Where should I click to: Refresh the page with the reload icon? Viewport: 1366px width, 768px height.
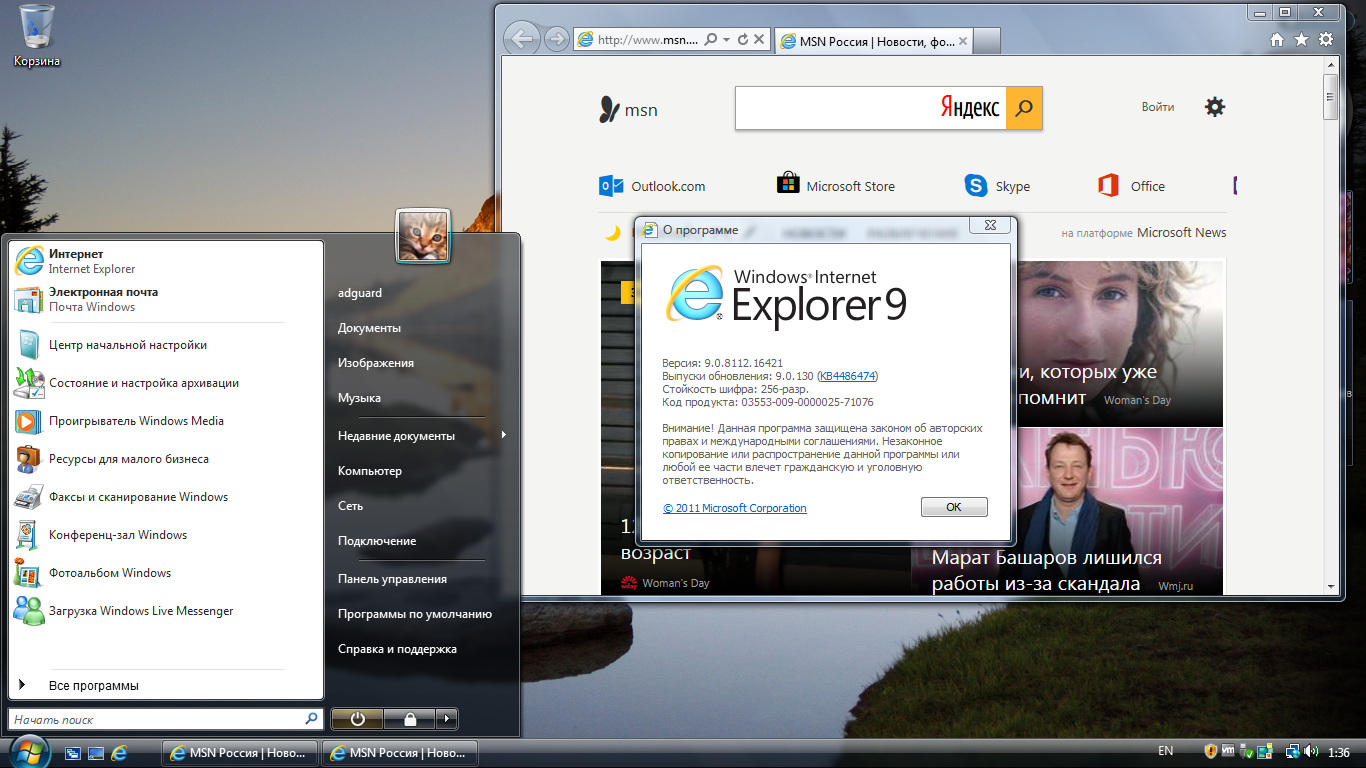742,40
